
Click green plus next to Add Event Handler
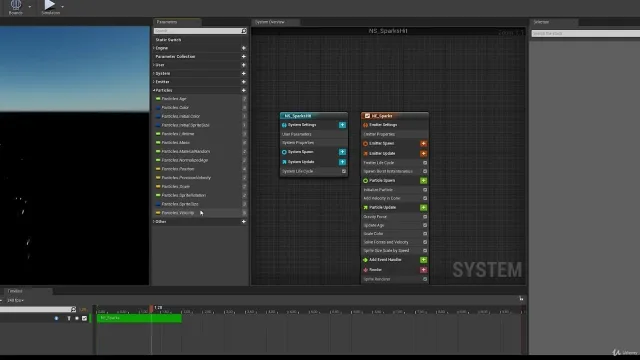[x=423, y=260]
